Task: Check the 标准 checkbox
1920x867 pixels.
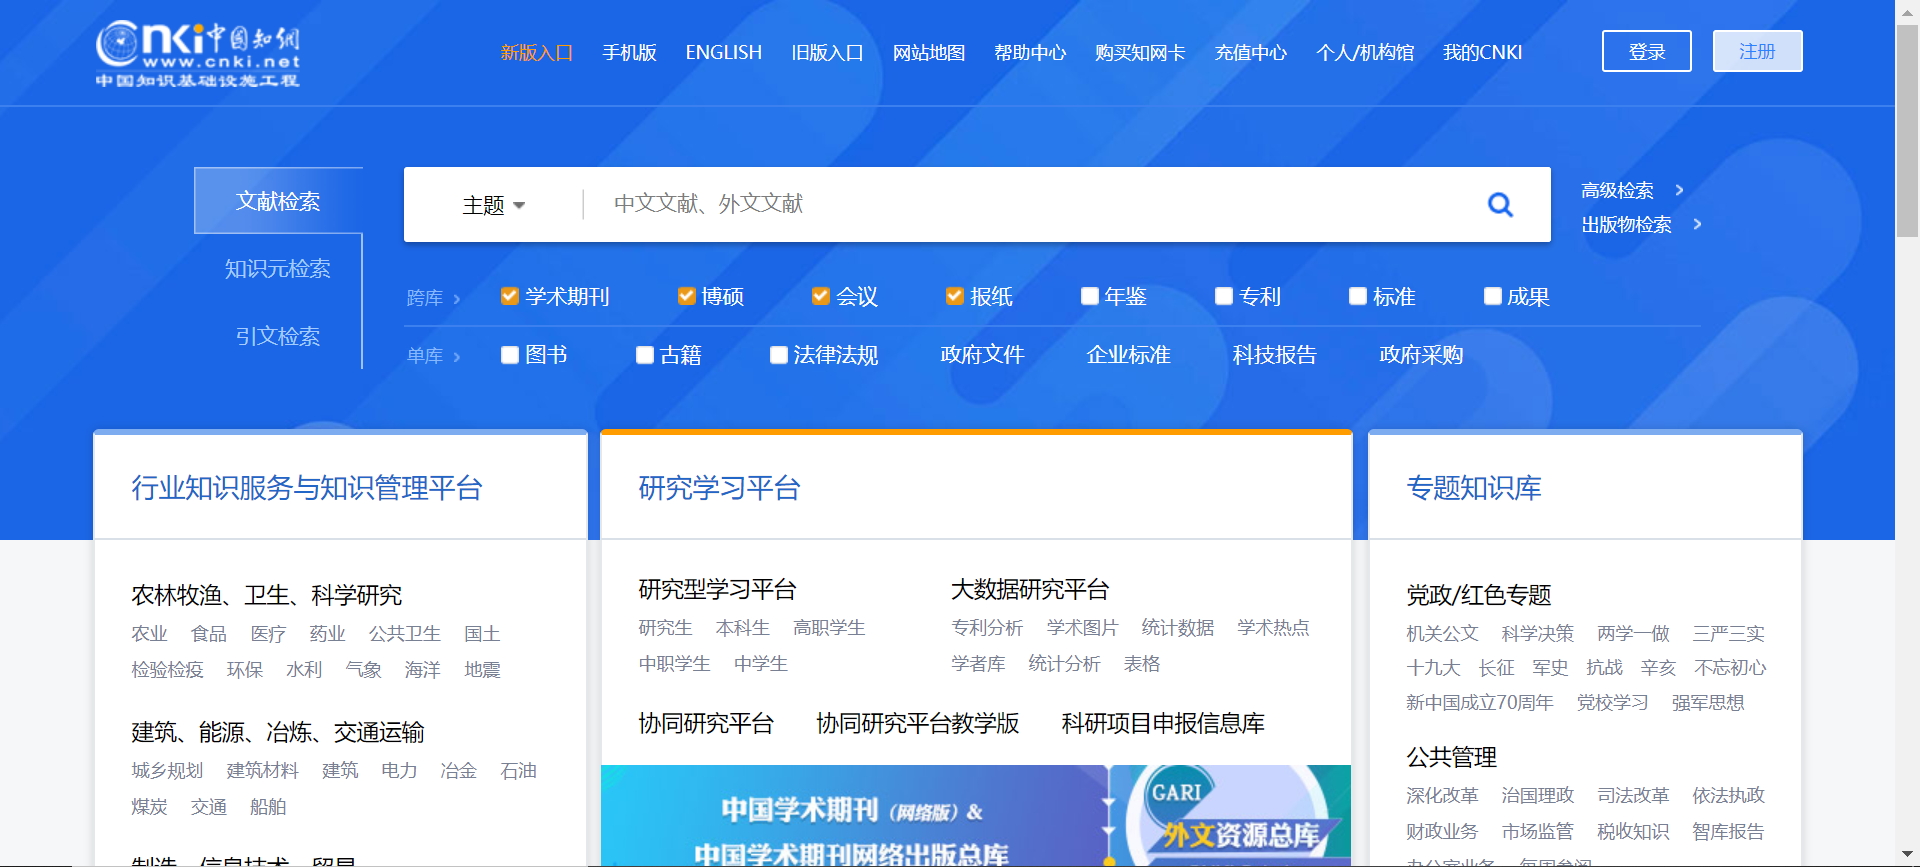Action: 1358,296
